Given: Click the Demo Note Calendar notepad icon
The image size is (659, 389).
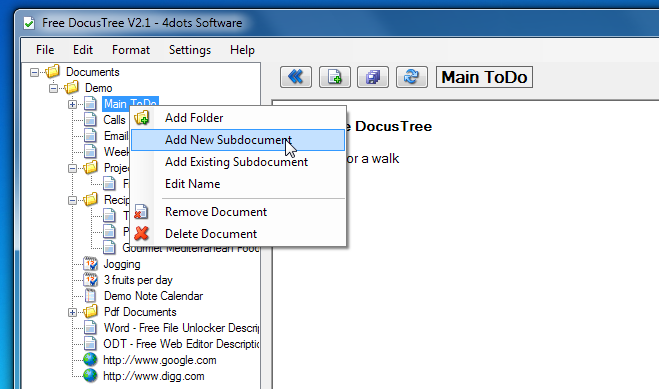Looking at the screenshot, I should (90, 296).
